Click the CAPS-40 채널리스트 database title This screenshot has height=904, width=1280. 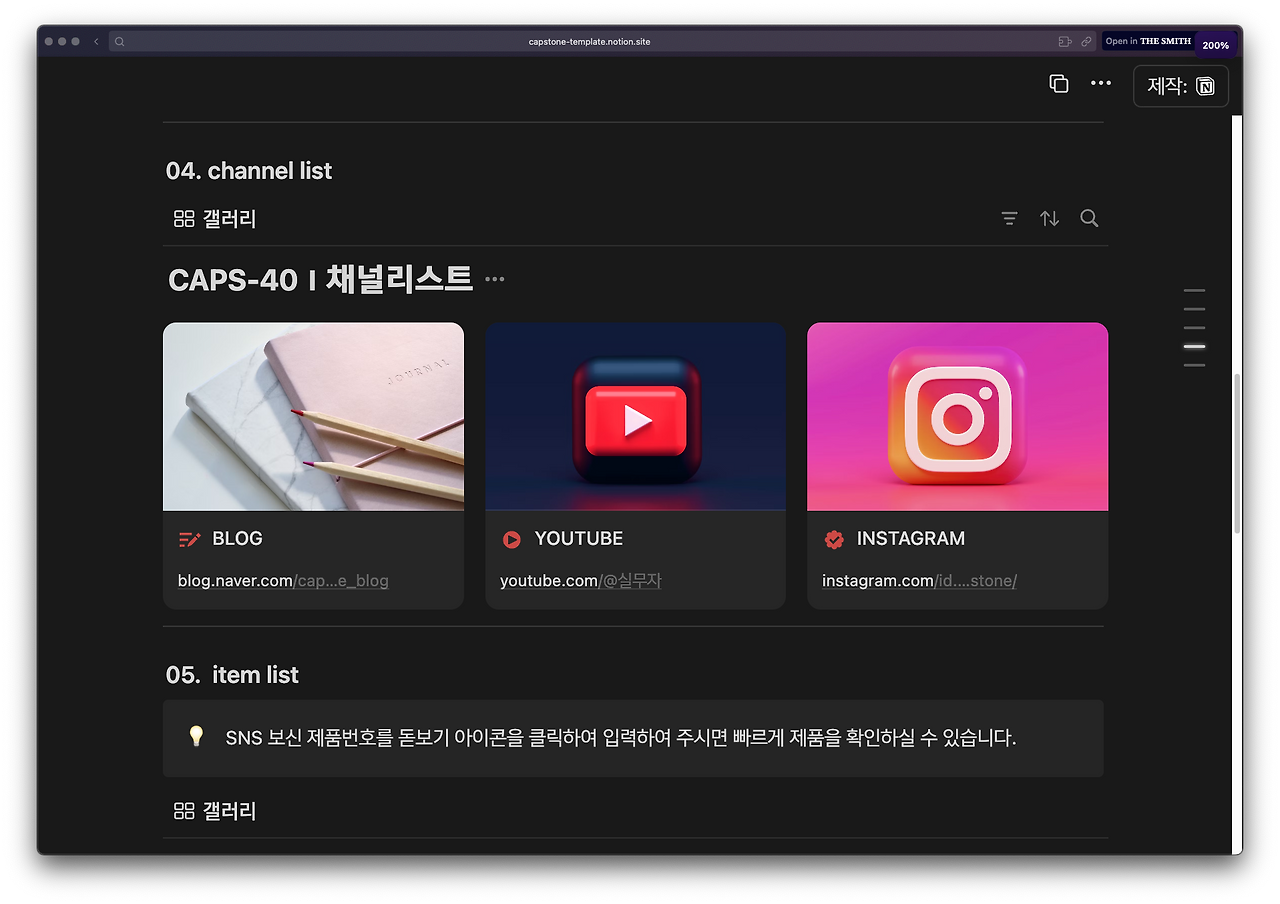(x=320, y=279)
